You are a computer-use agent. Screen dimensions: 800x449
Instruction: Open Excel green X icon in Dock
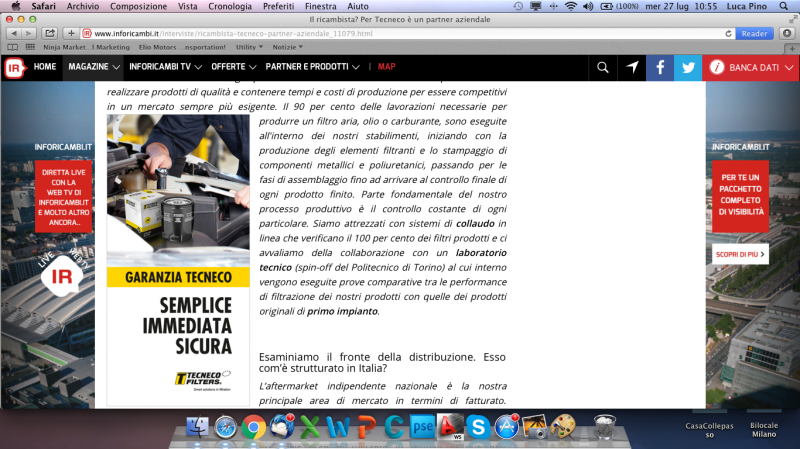[310, 427]
